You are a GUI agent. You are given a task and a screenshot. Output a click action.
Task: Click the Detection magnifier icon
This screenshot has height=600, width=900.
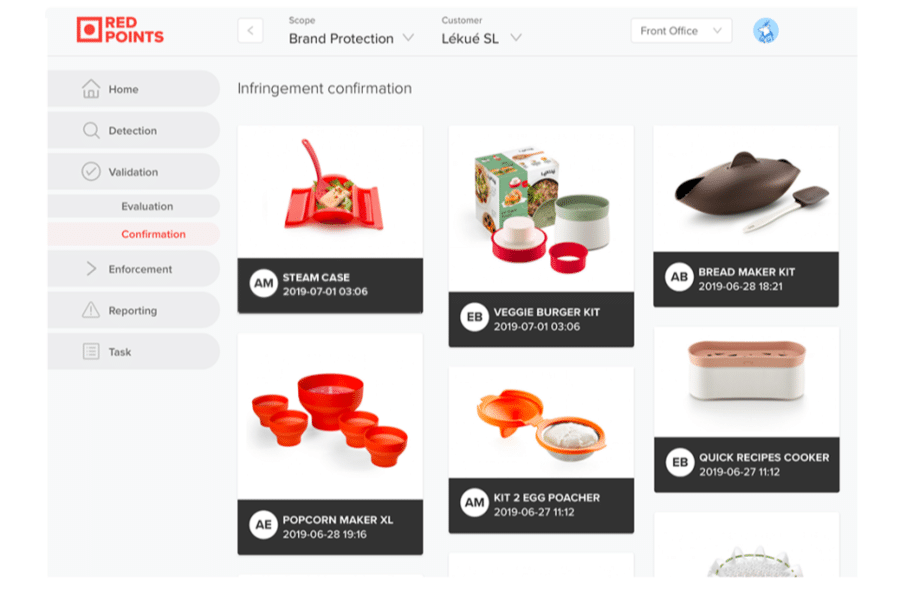(91, 130)
